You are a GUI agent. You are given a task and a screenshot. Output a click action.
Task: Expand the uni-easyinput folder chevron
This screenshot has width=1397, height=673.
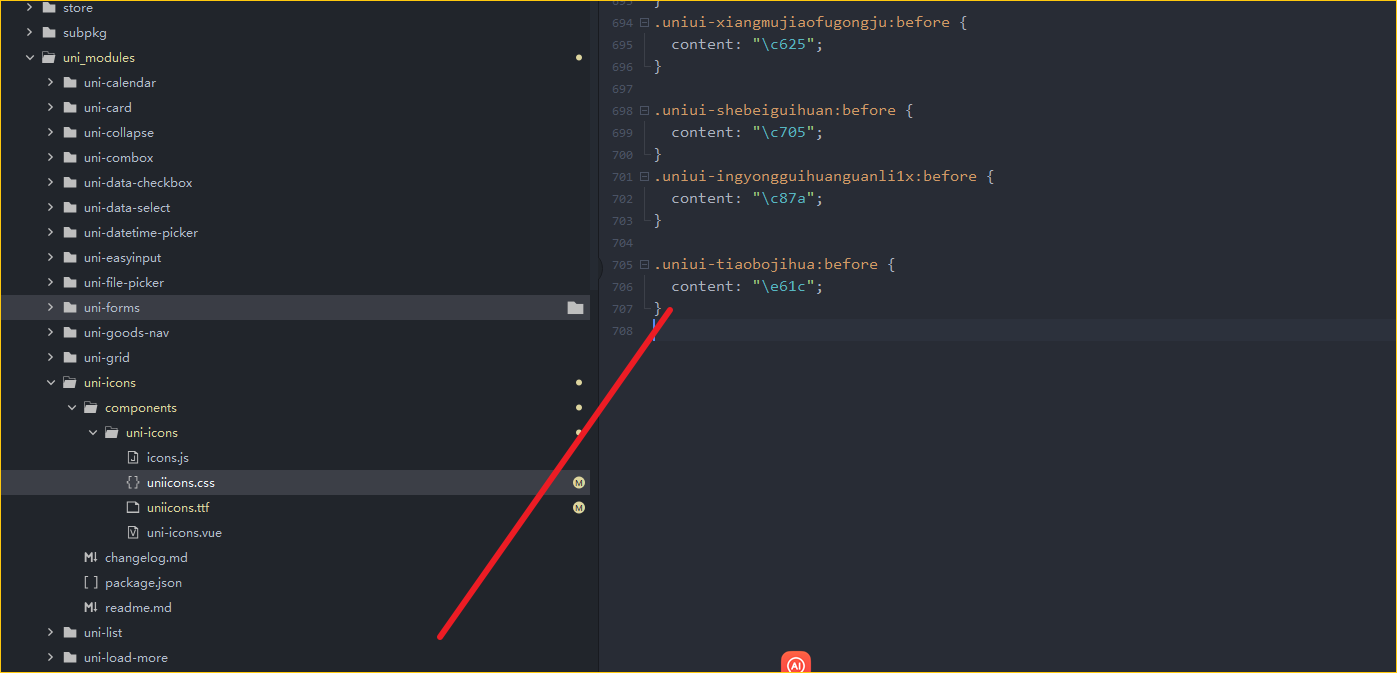[51, 258]
